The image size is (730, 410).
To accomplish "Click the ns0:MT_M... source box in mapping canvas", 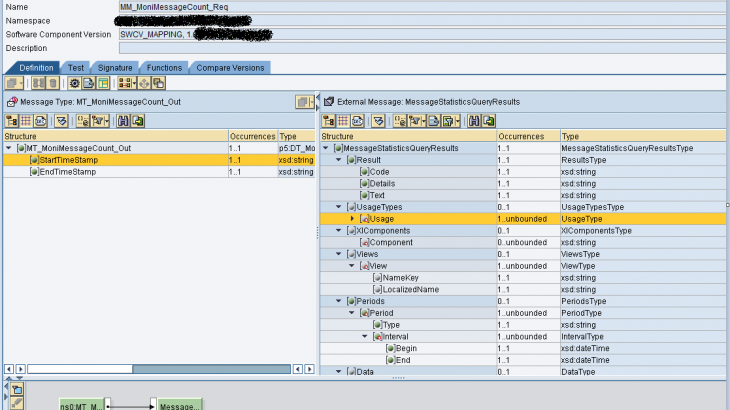I will 82,404.
